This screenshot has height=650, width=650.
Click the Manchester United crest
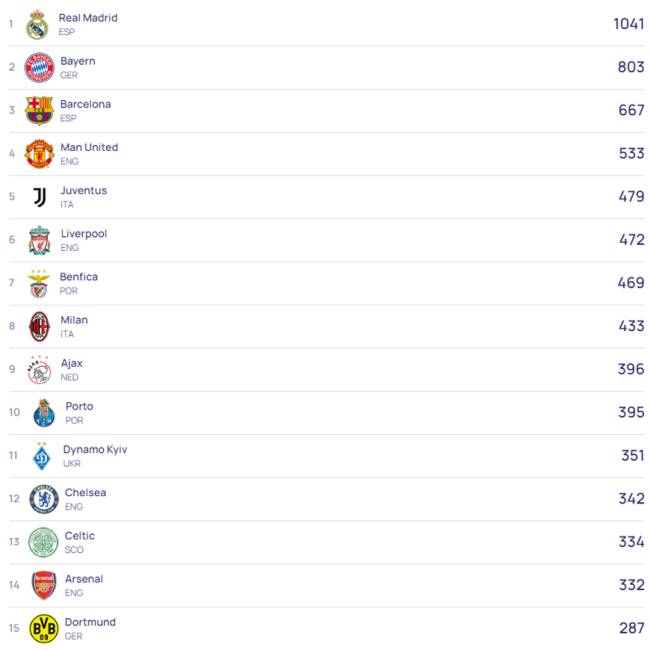click(39, 154)
